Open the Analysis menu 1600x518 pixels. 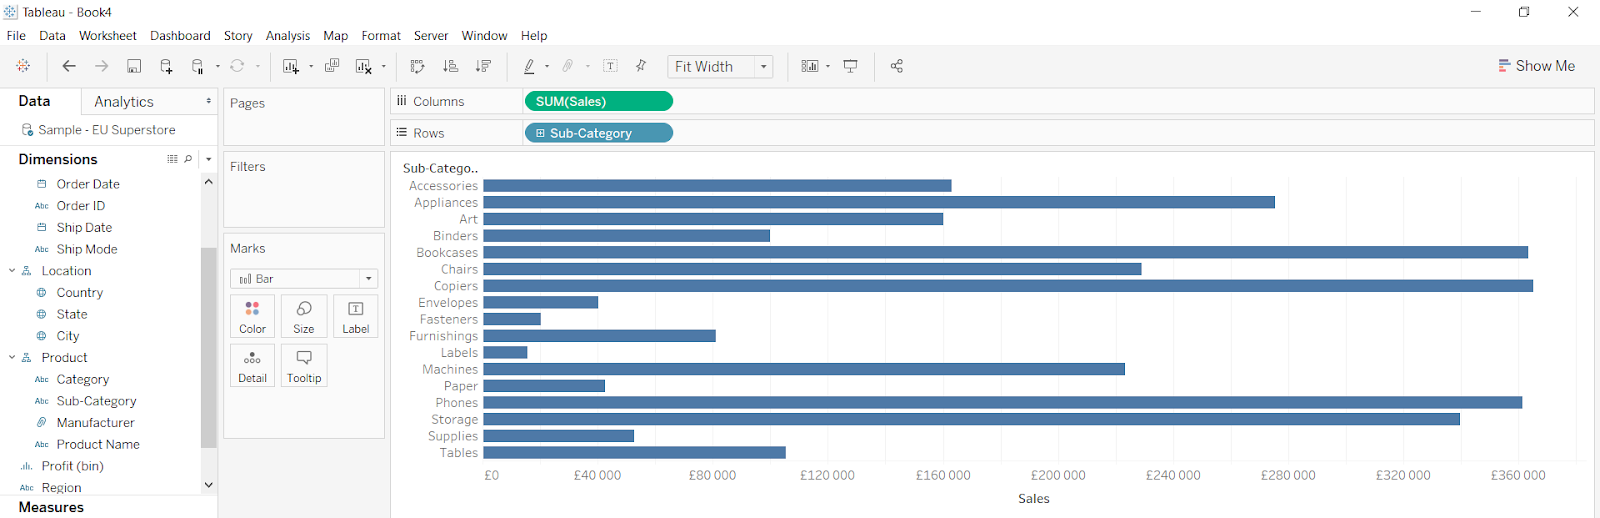(x=287, y=36)
